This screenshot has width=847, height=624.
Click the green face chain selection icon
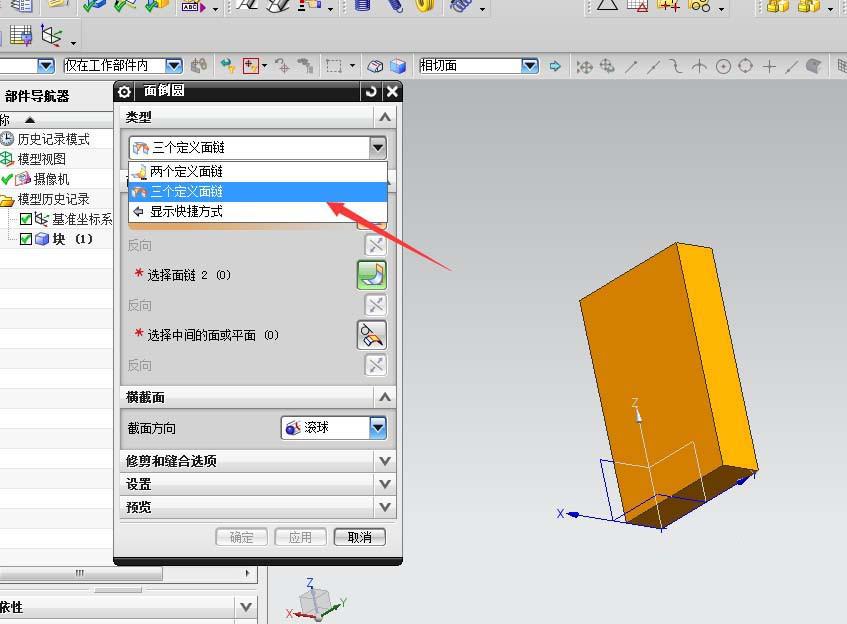click(371, 273)
